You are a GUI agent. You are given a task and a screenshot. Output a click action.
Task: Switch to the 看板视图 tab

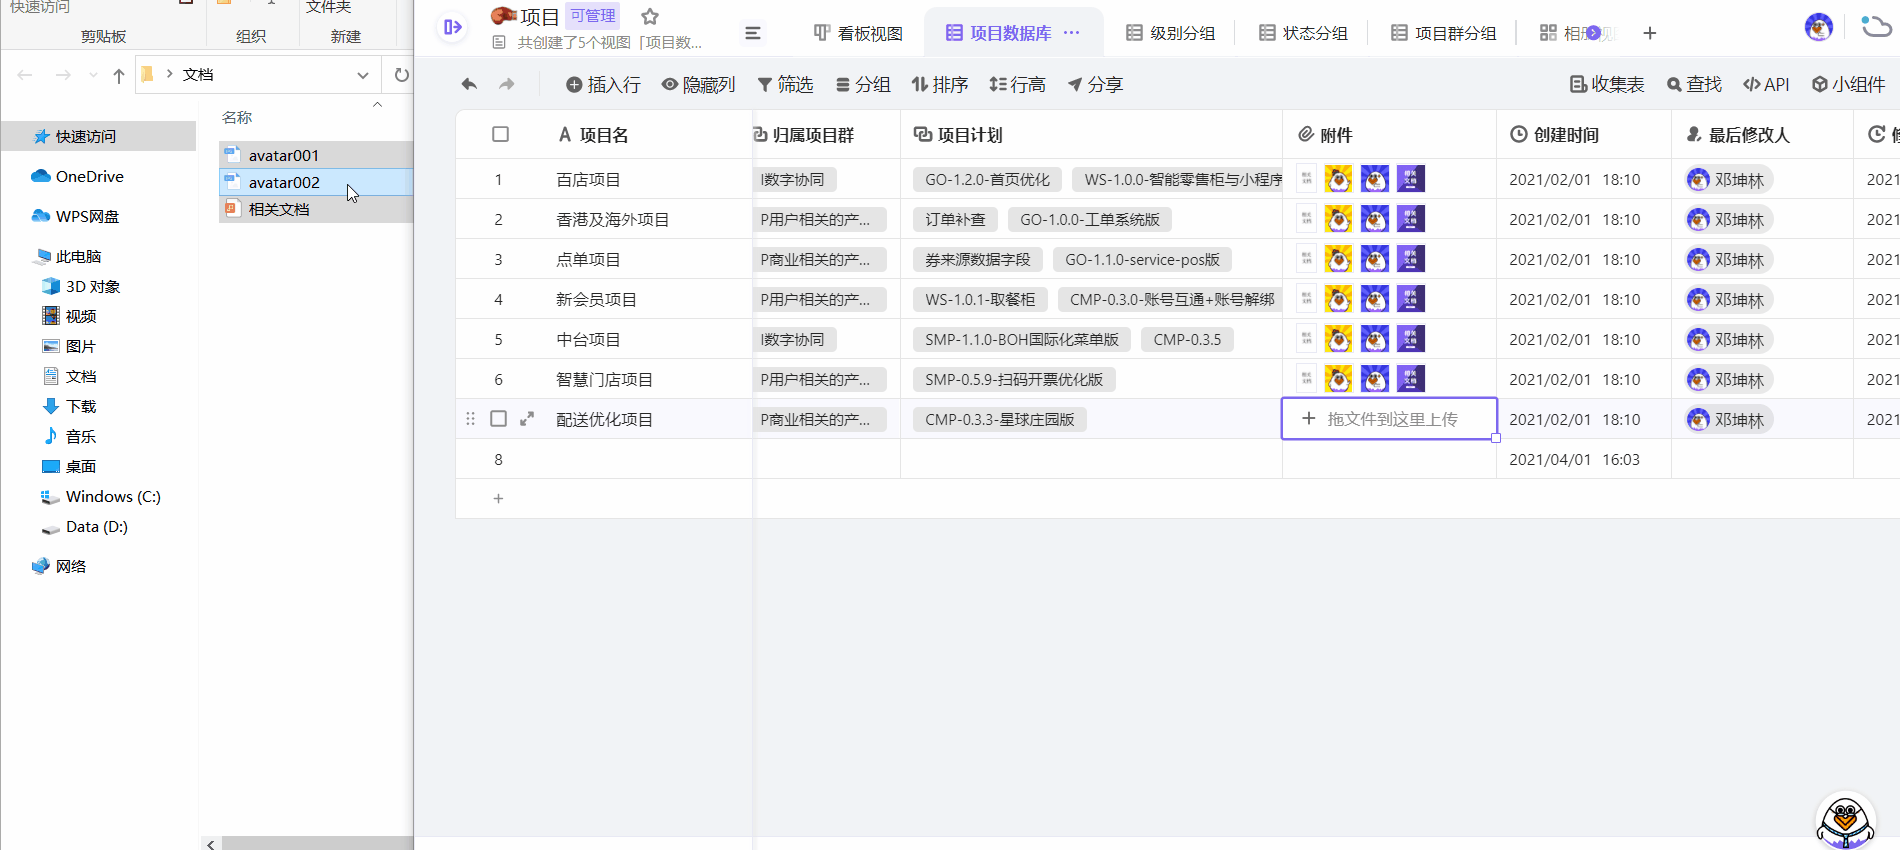tap(858, 33)
